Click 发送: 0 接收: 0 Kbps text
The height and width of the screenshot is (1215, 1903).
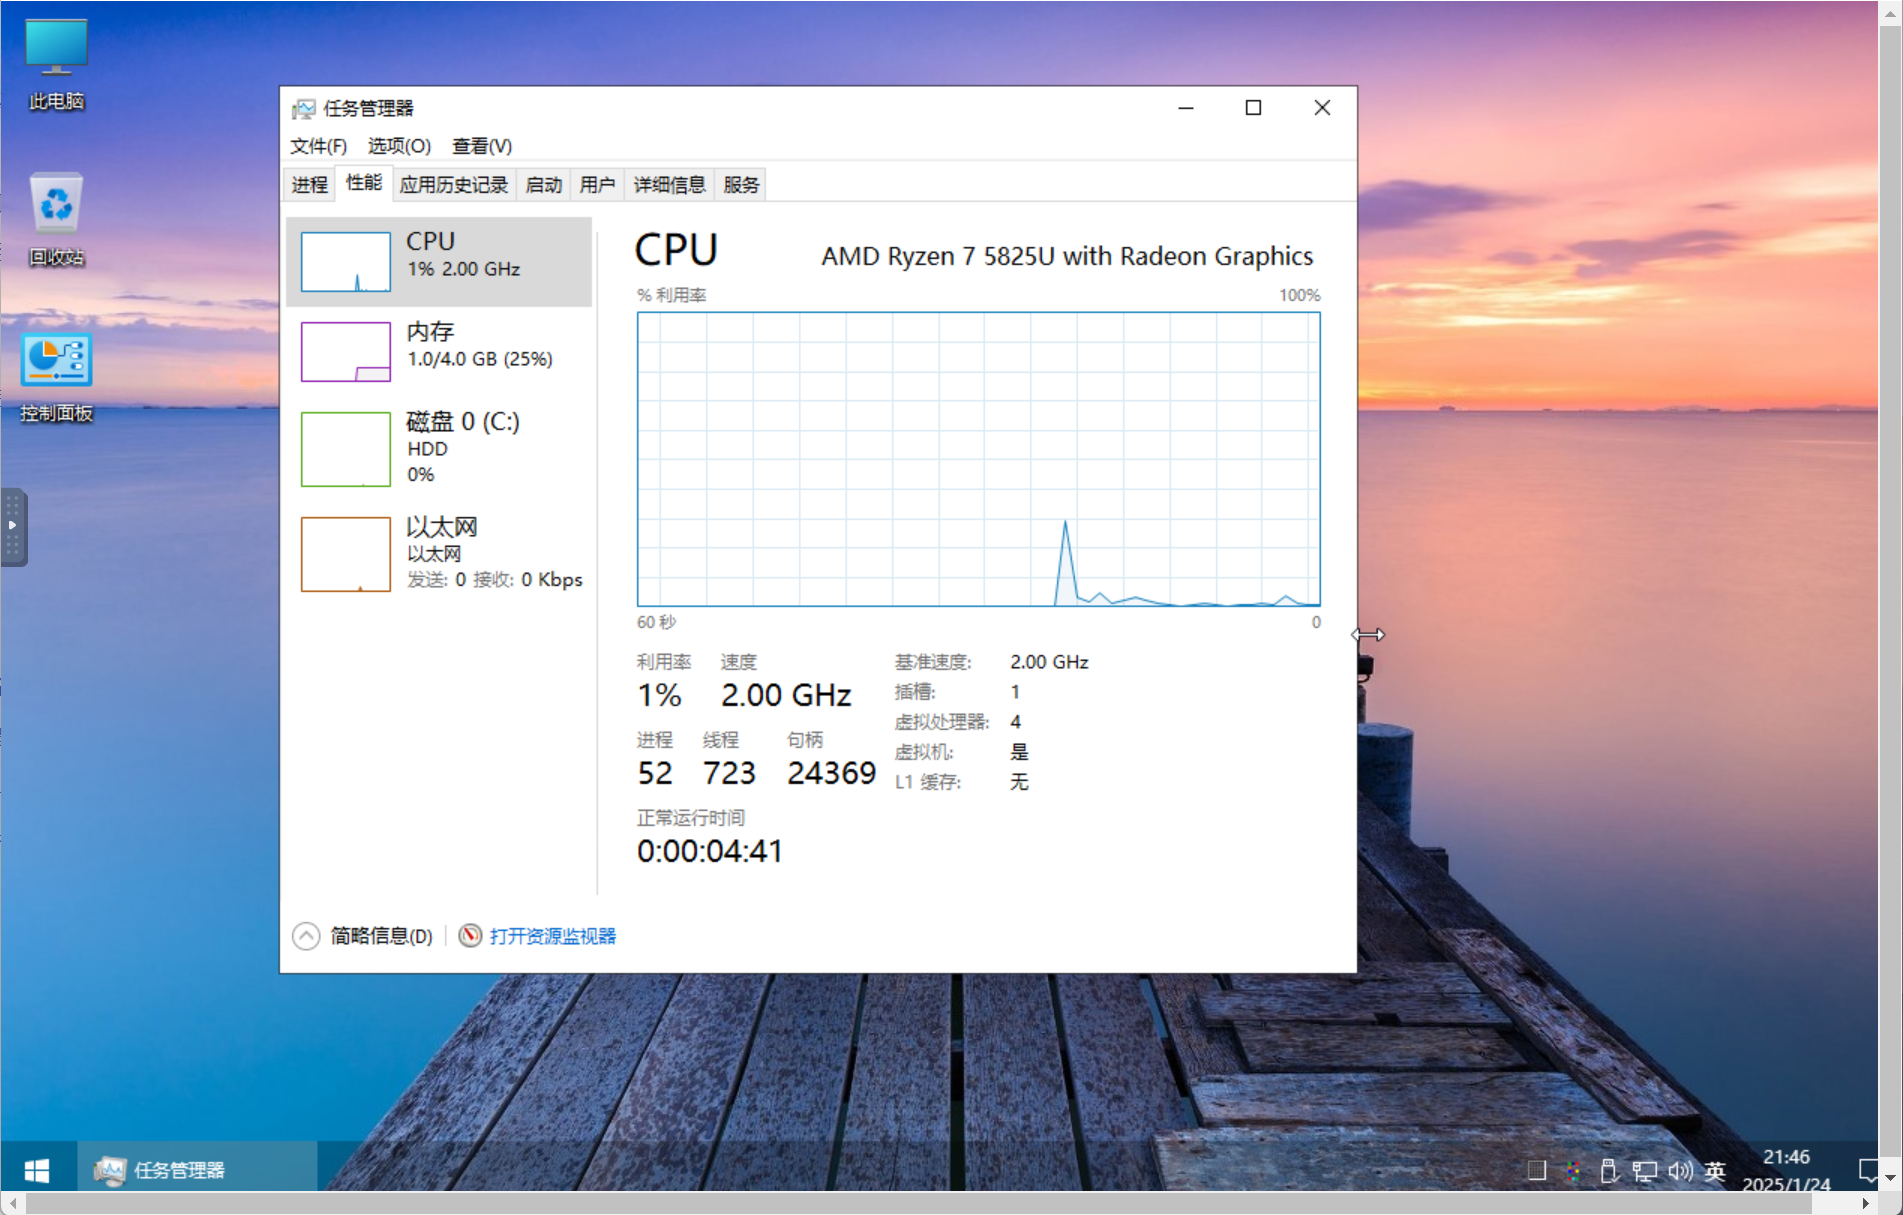point(495,580)
